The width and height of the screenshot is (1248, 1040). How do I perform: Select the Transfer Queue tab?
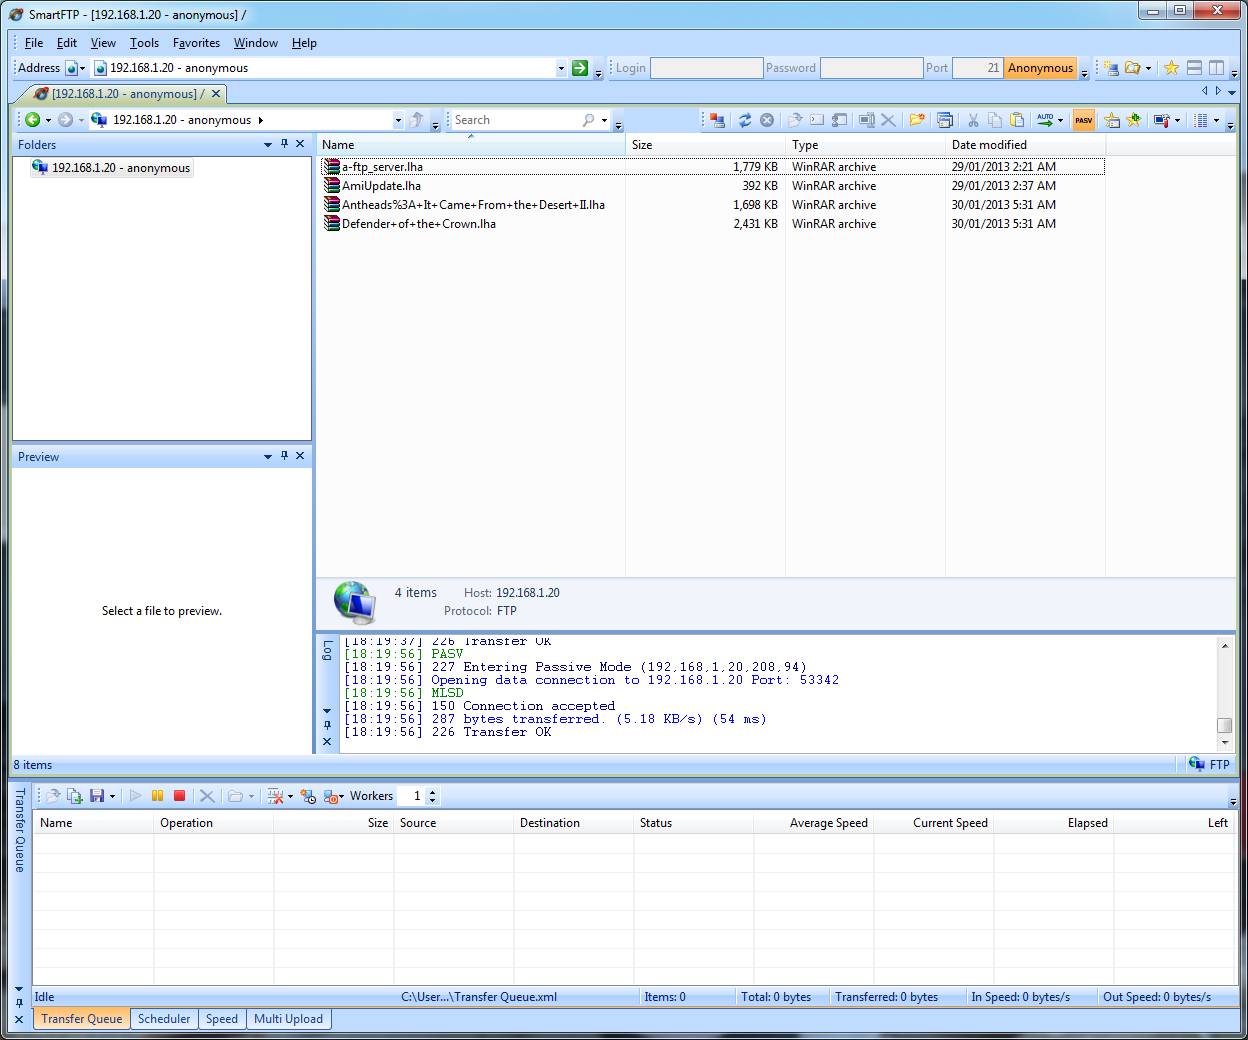(x=82, y=1019)
